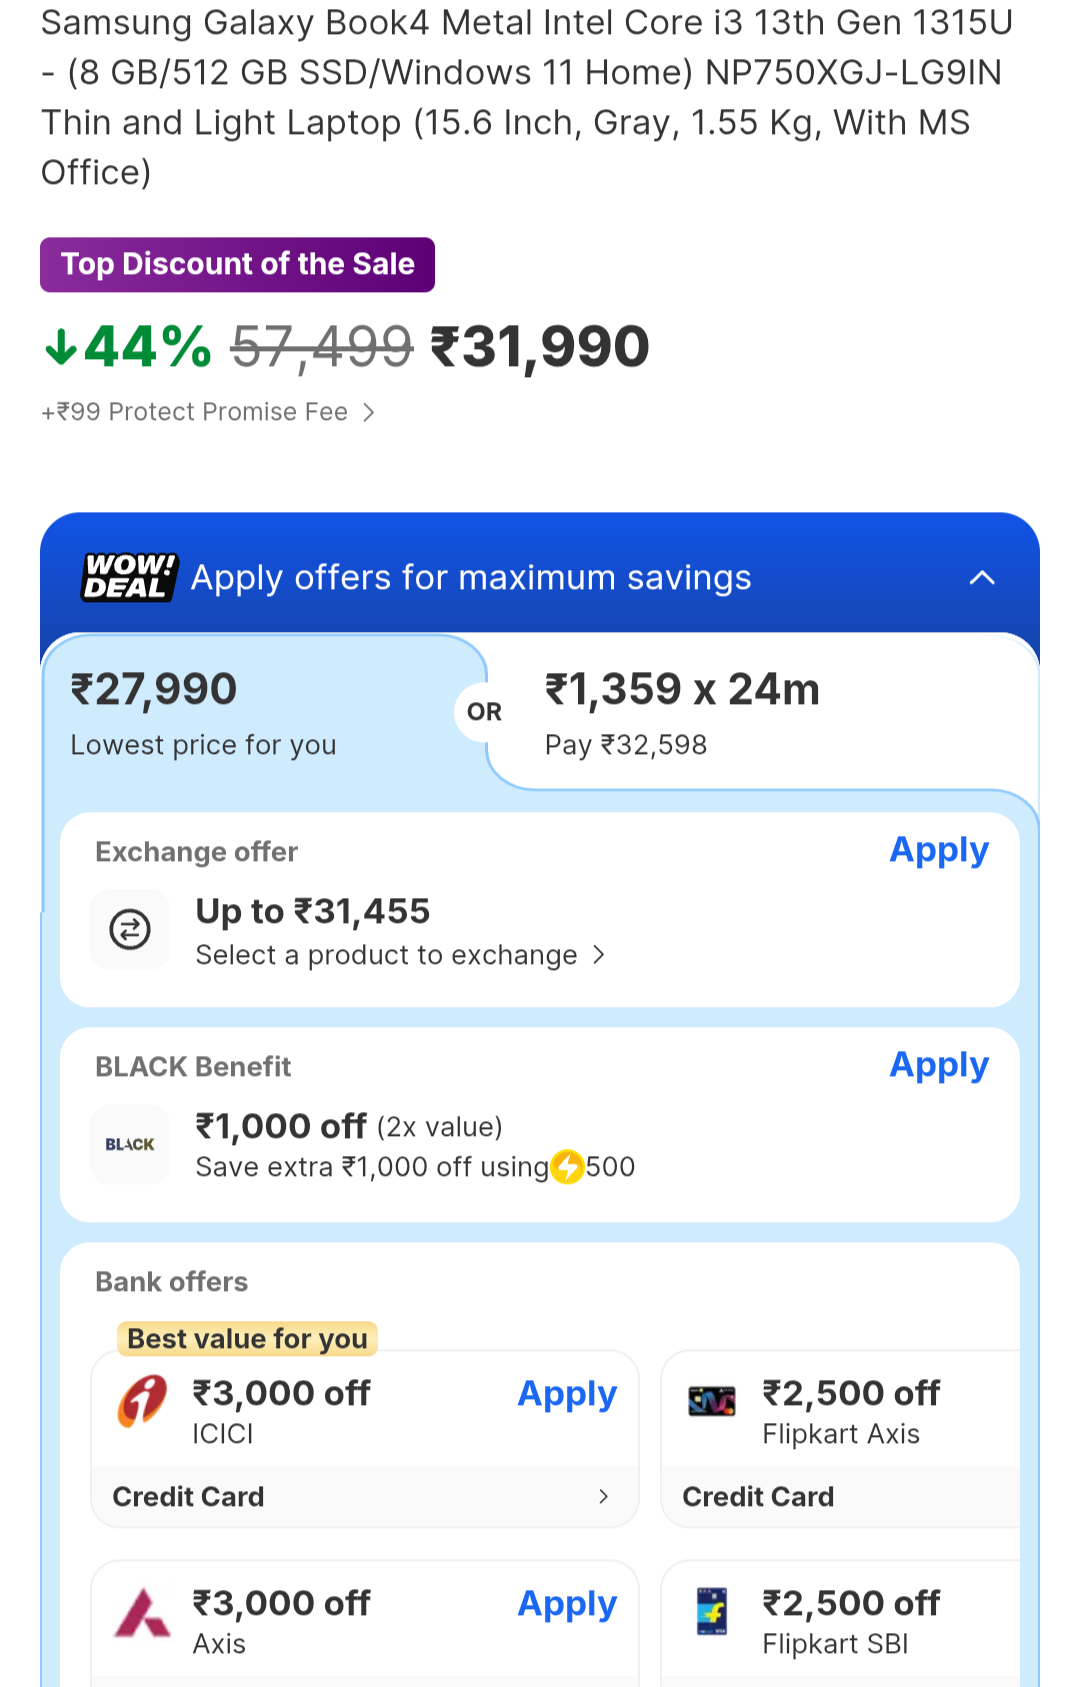Apply the ICICI ₹3,000 off offer
Viewport: 1080px width, 1687px height.
pos(567,1393)
